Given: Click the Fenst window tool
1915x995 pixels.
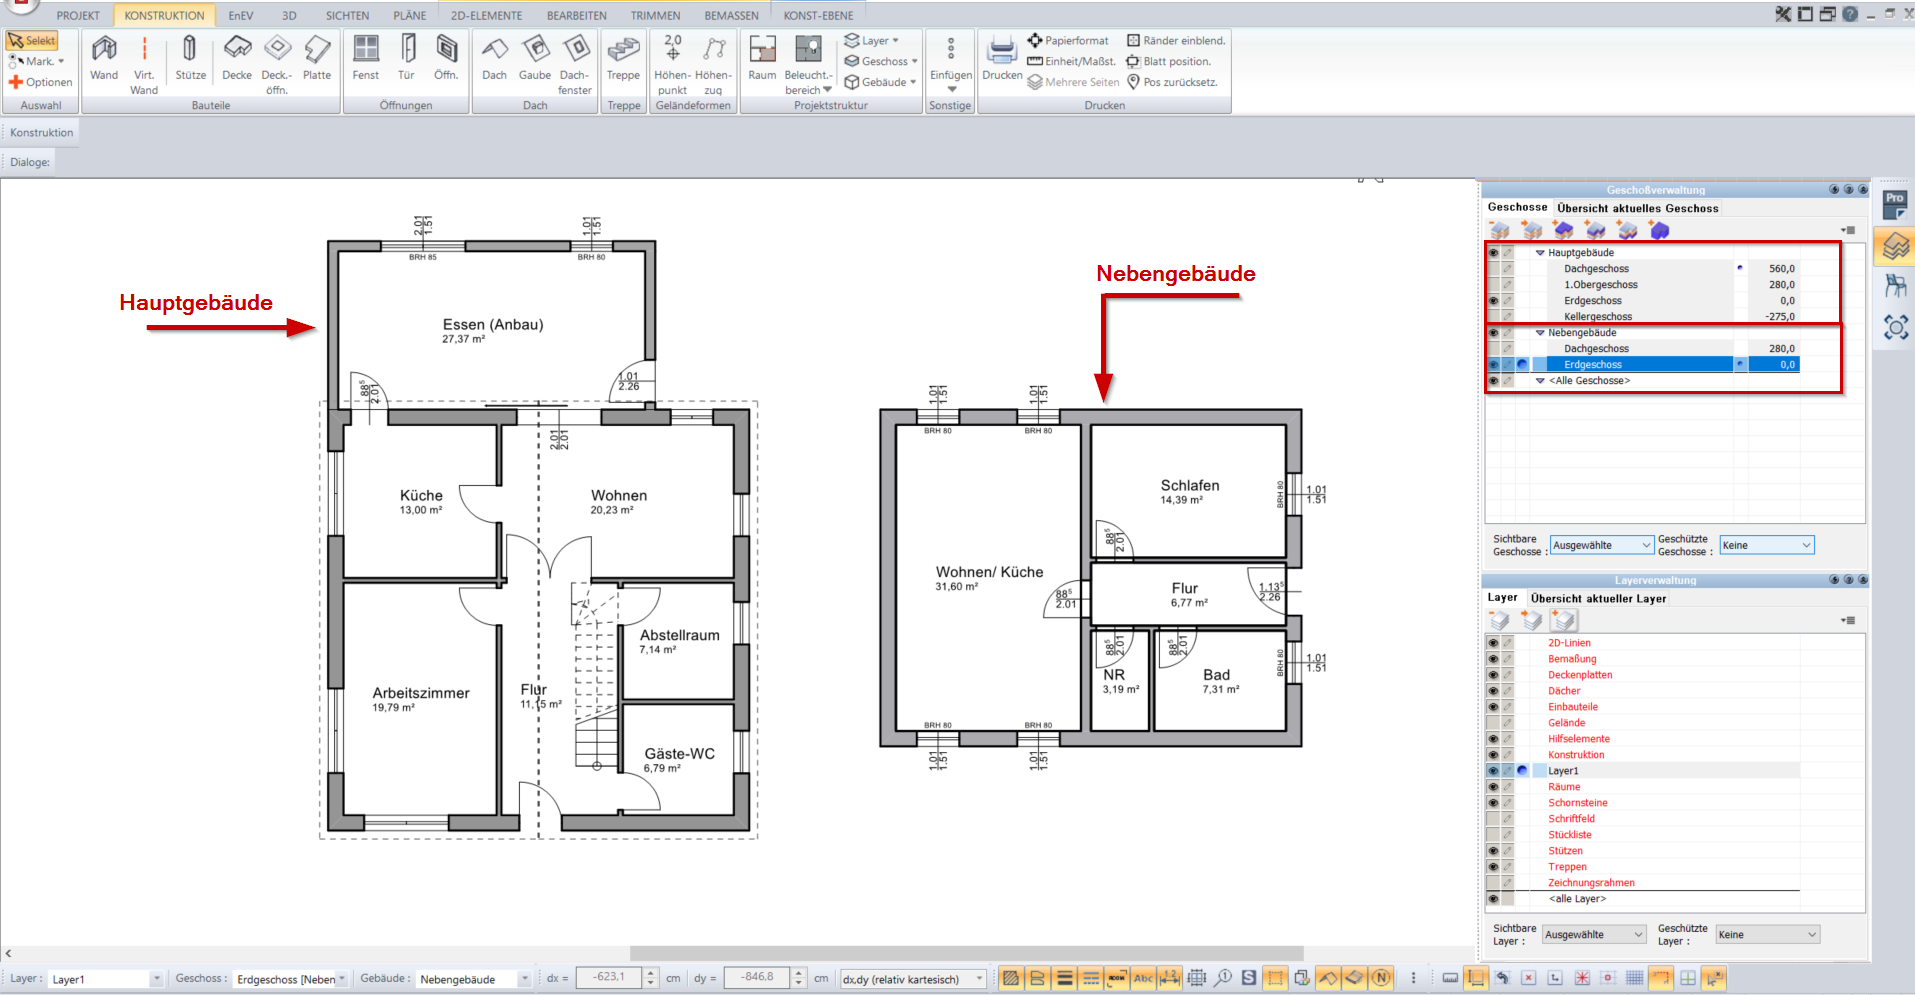Looking at the screenshot, I should [x=366, y=59].
